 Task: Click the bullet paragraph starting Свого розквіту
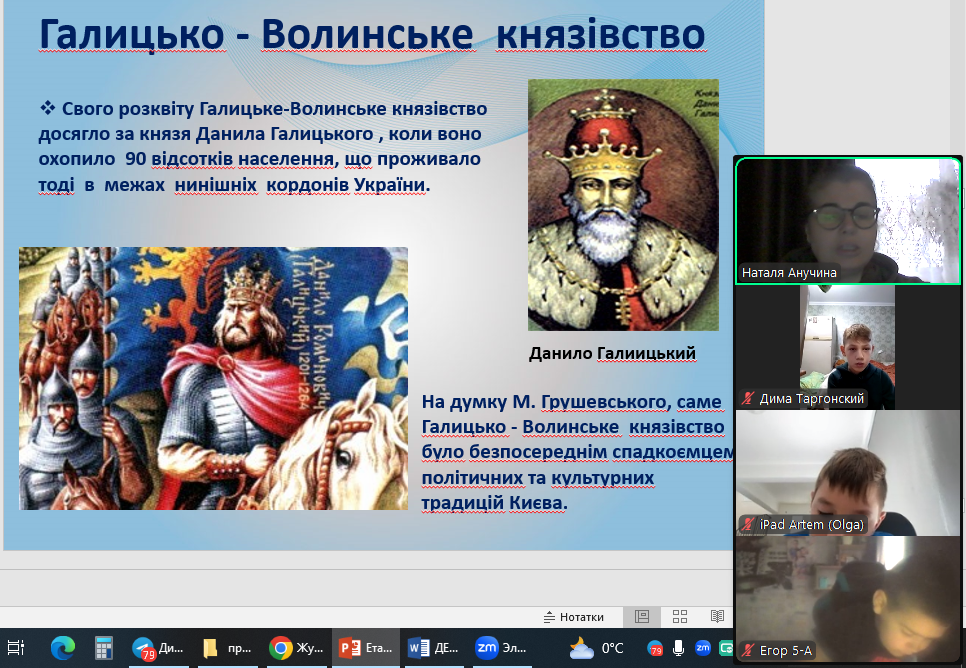coord(263,147)
